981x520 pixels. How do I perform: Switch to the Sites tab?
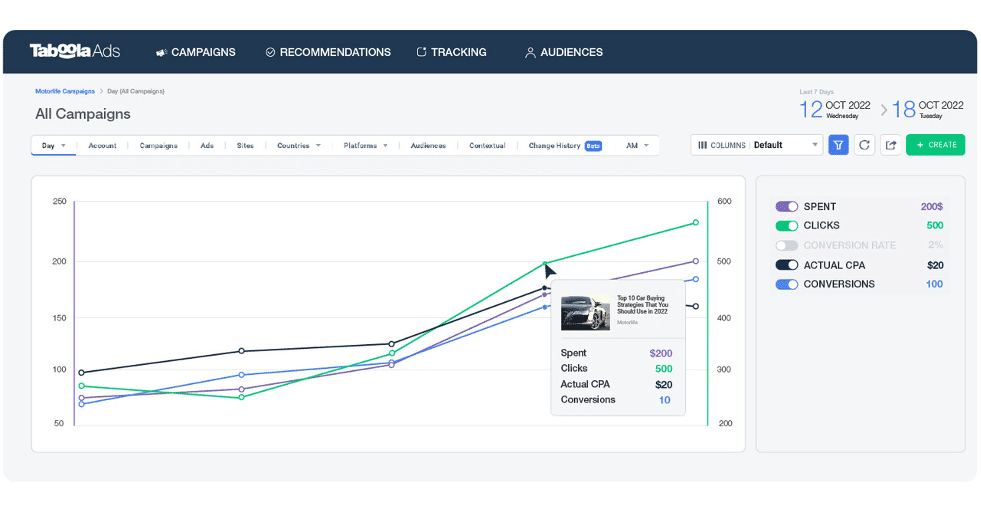pos(245,145)
